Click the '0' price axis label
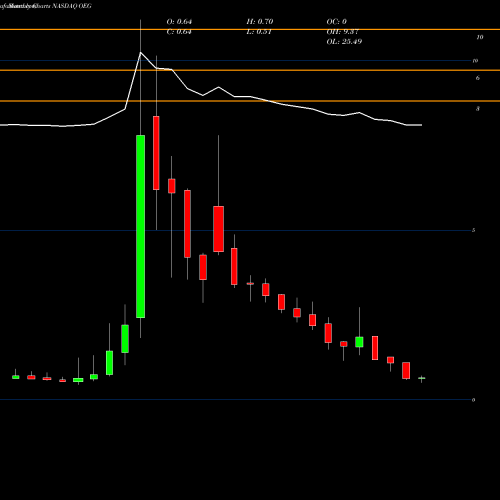Screen dimensions: 500x500 click(x=473, y=400)
